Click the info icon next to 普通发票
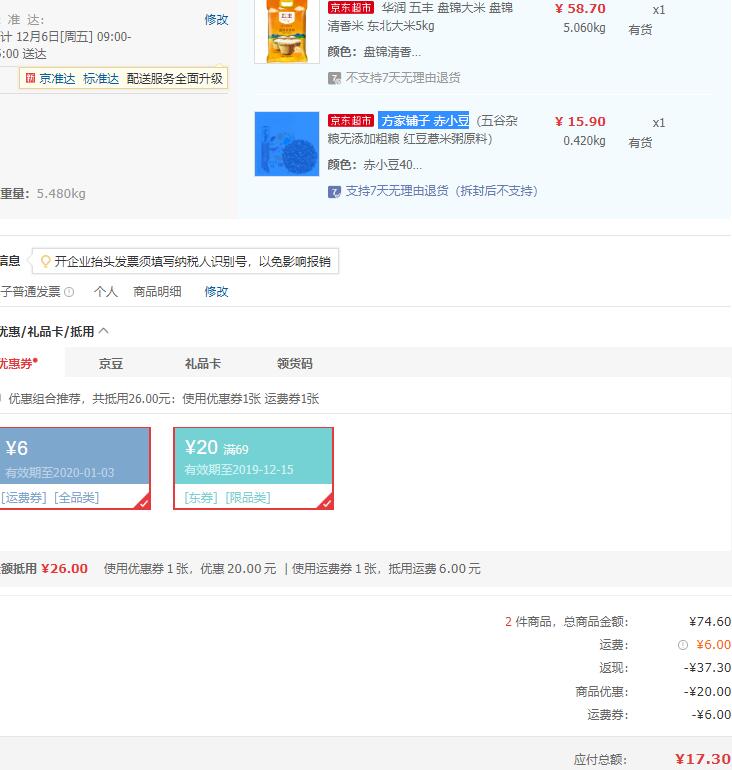The width and height of the screenshot is (732, 770). coord(69,292)
